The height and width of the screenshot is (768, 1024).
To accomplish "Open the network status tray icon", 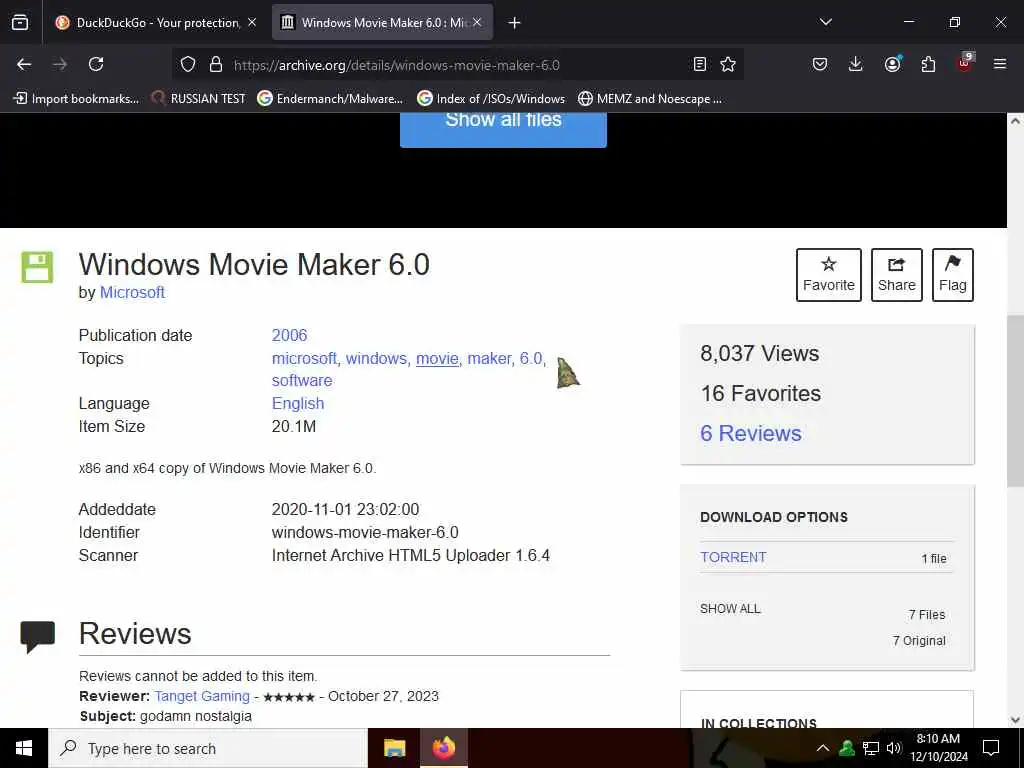I will tap(871, 748).
